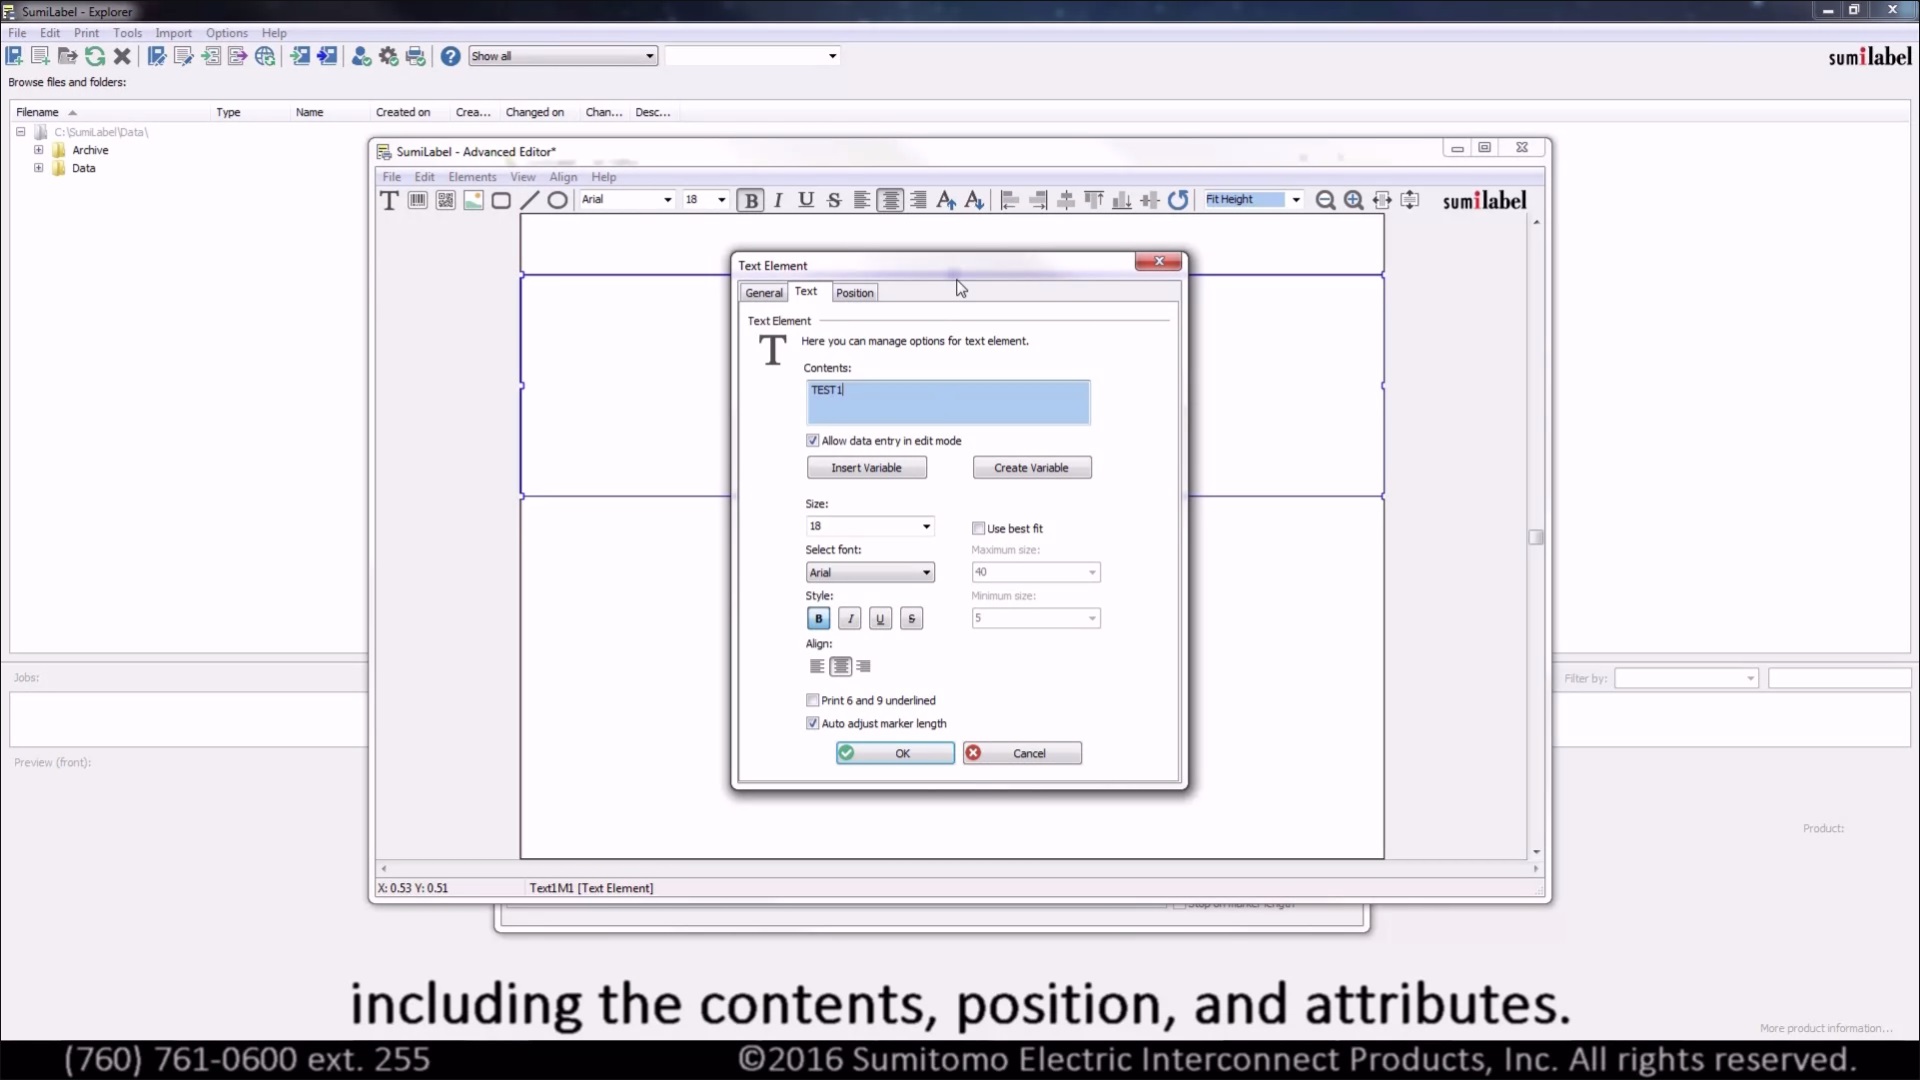
Task: Select the Barcode element tool
Action: pyautogui.click(x=417, y=200)
